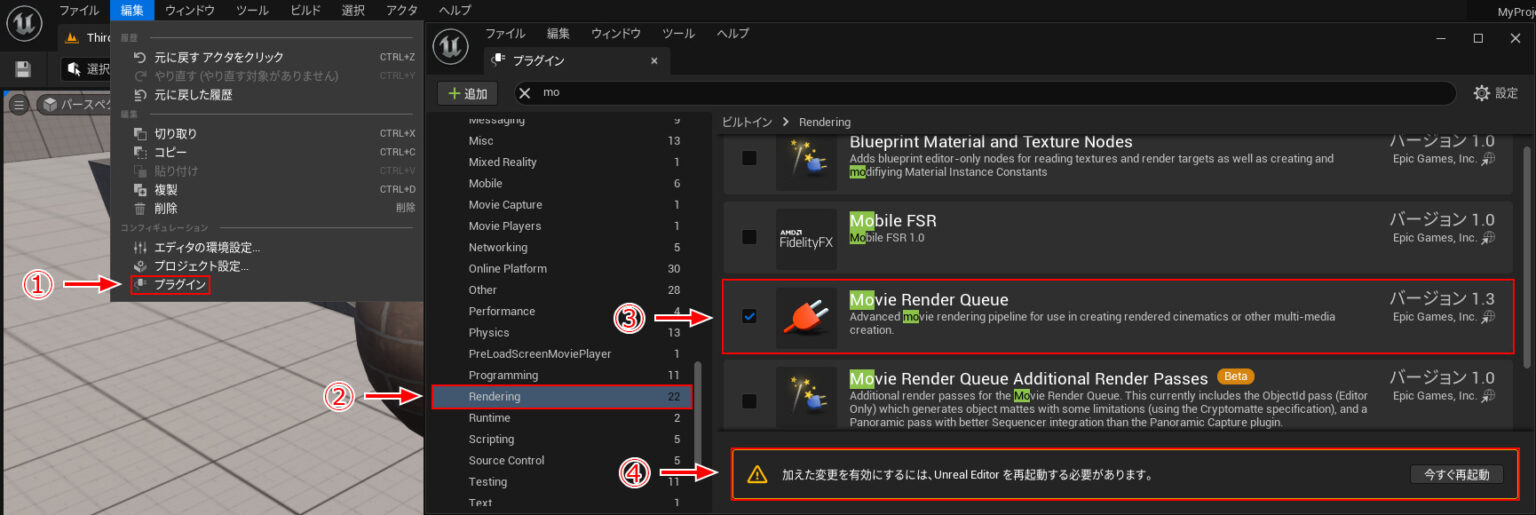Click the Mobile FSR FidelityFX icon
Screen dimensions: 1536x515
click(x=806, y=239)
